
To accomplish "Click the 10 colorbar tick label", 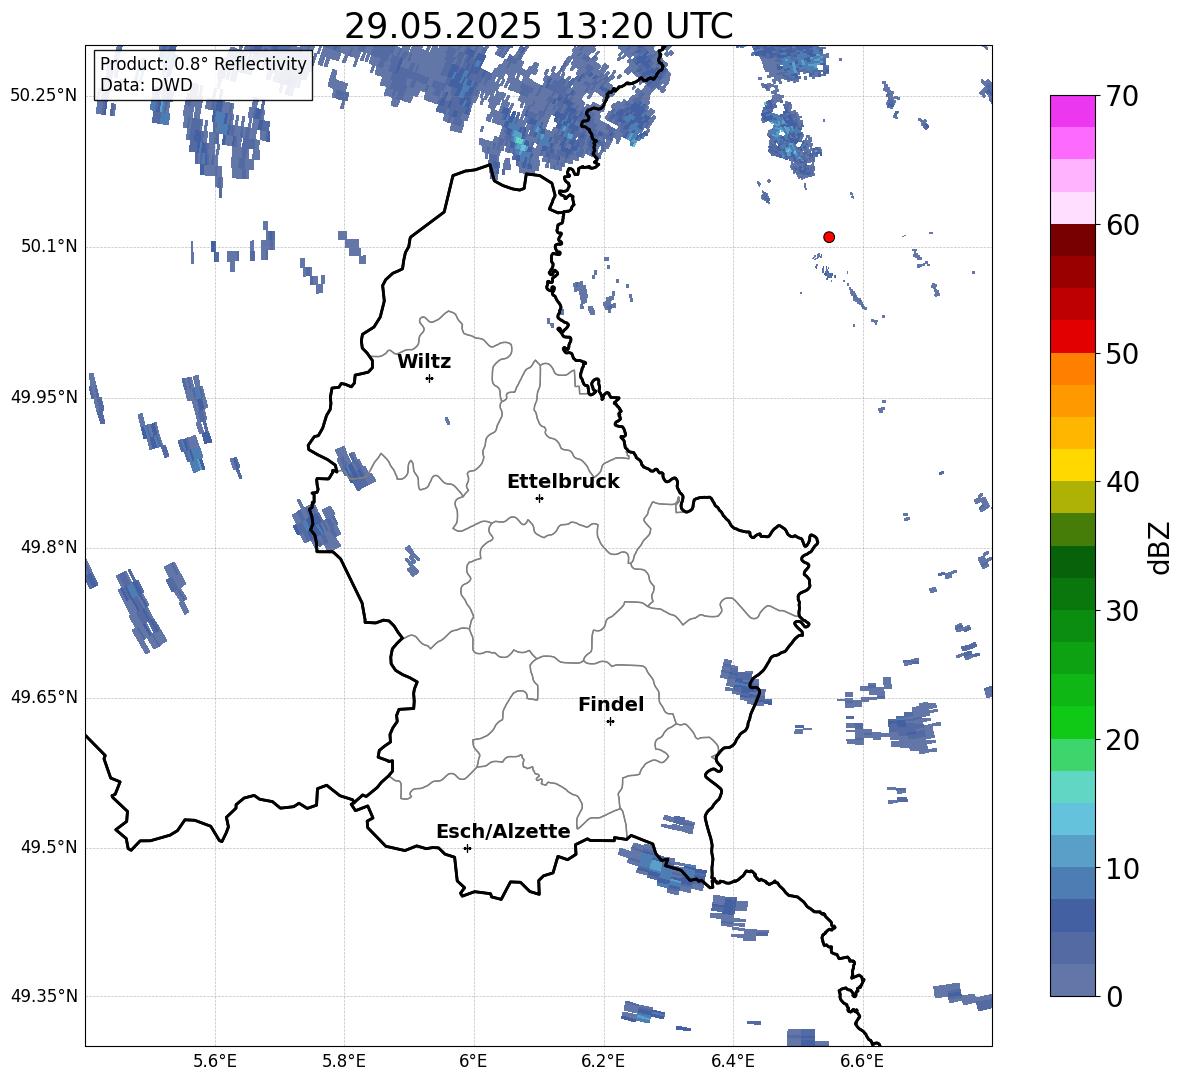I will click(x=1122, y=868).
